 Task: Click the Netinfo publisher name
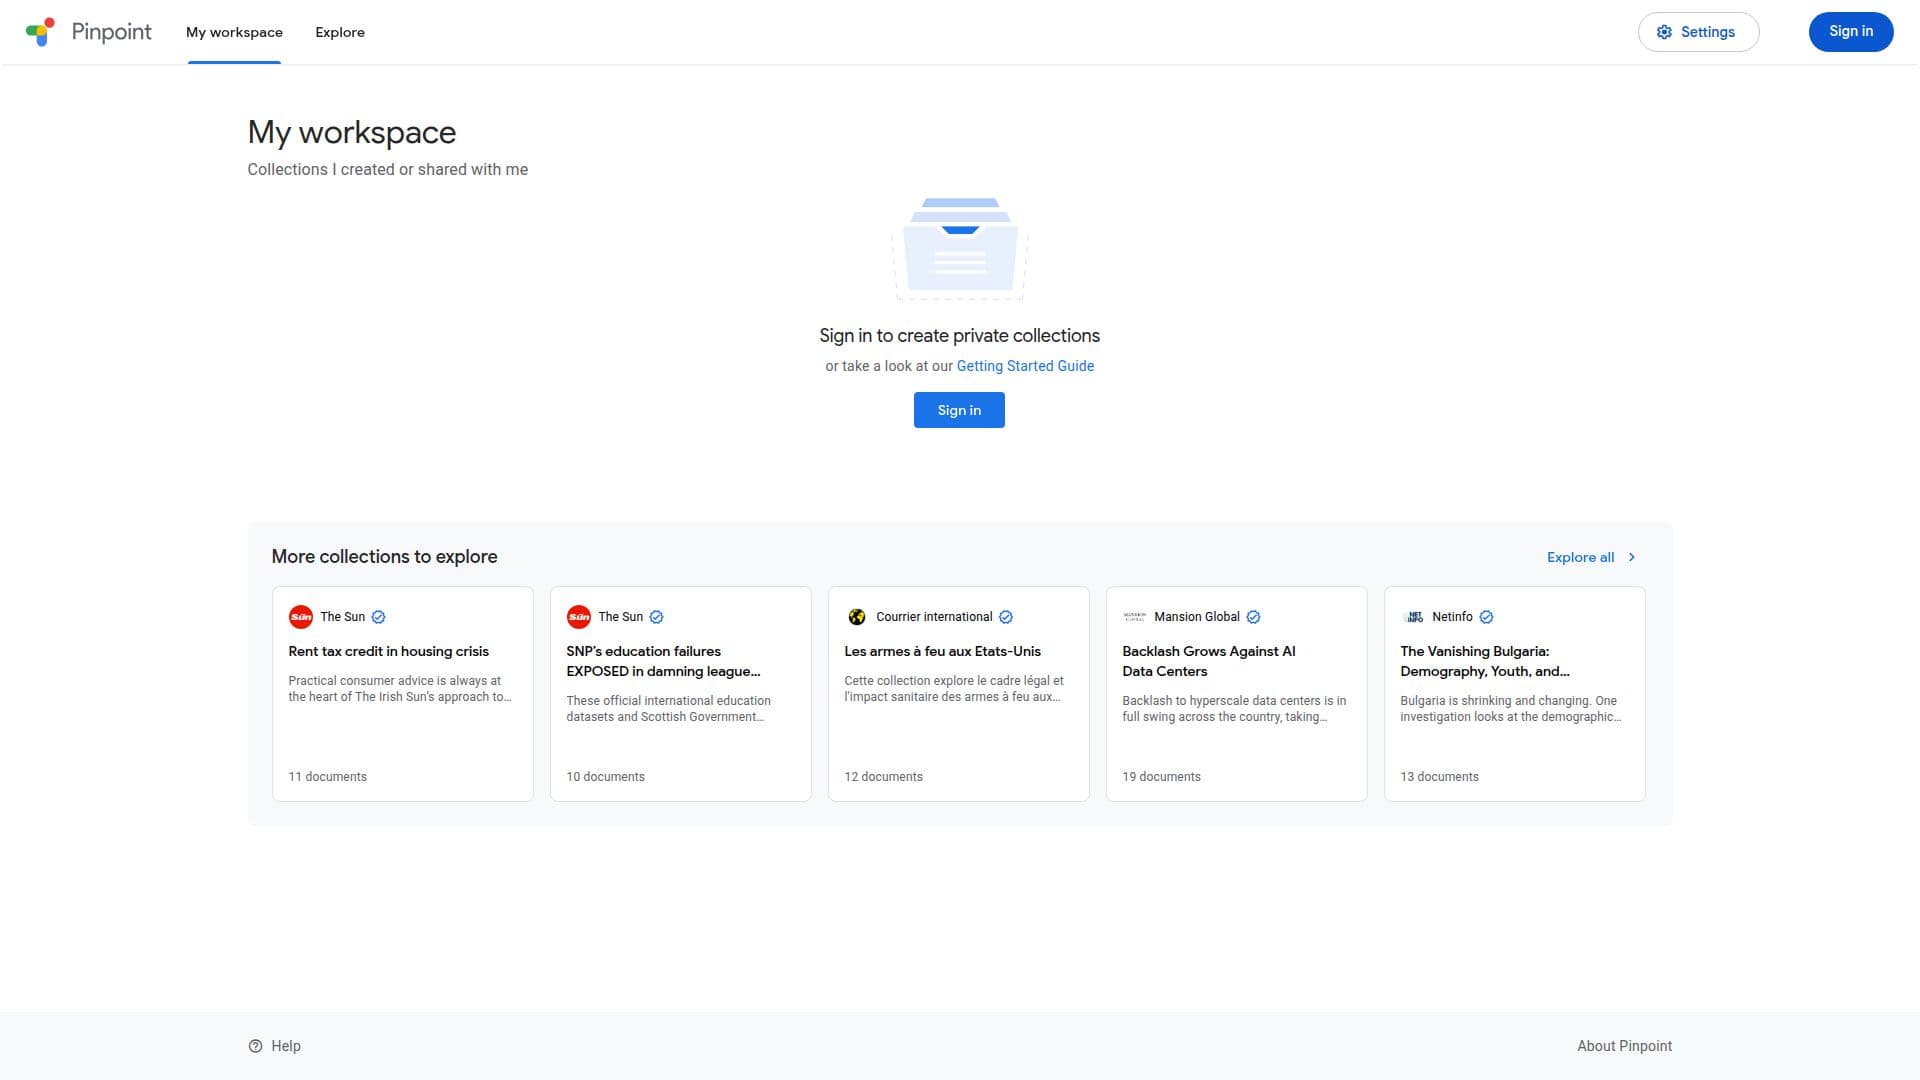pos(1452,617)
